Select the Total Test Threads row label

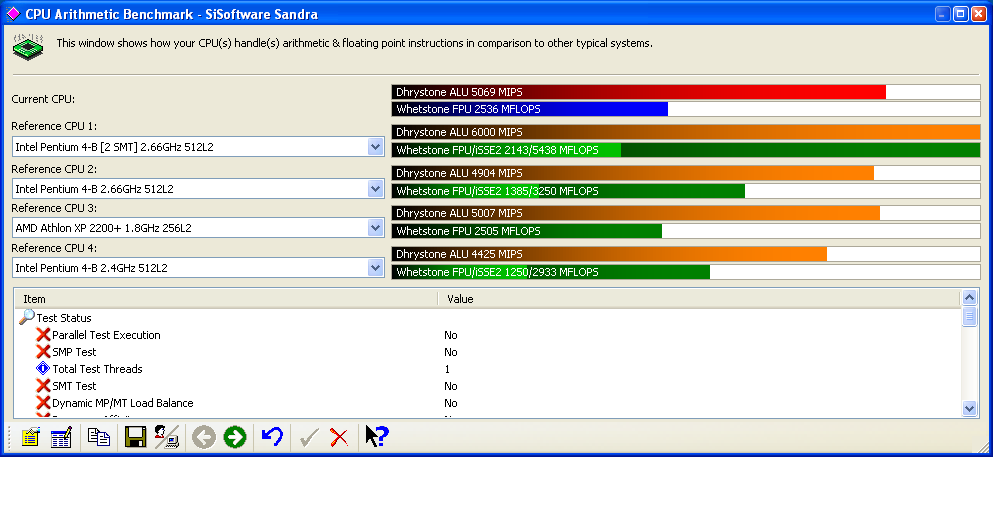98,369
